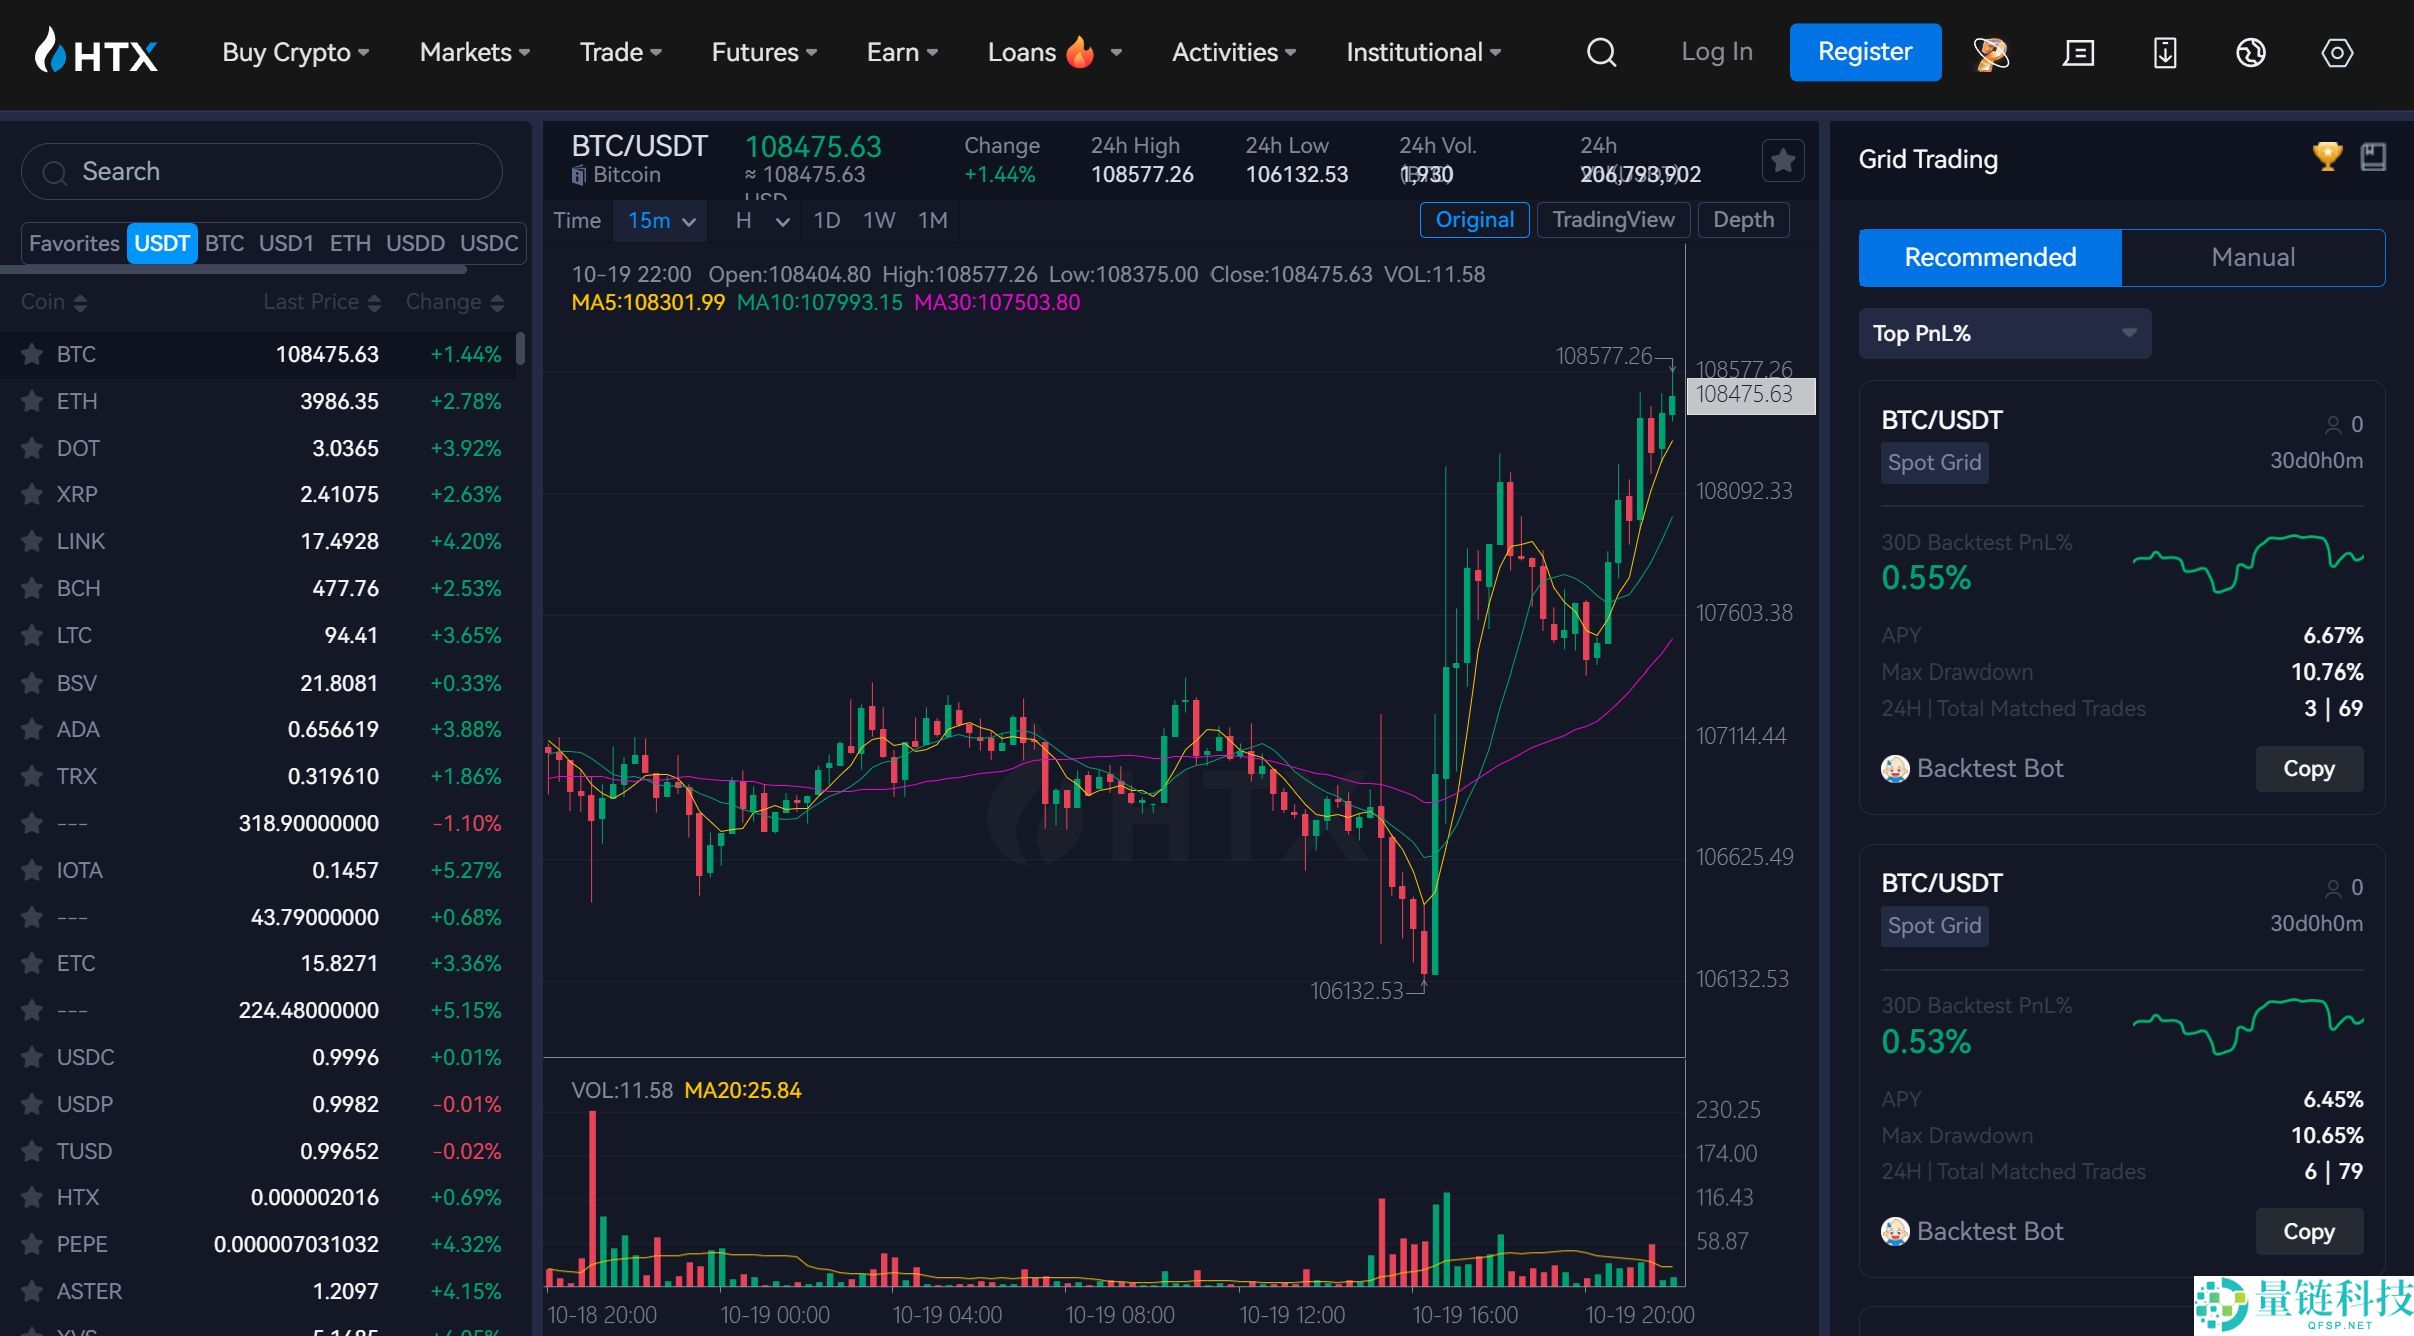Open the Top PnL% sort dropdown
Image resolution: width=2414 pixels, height=1336 pixels.
click(2005, 333)
